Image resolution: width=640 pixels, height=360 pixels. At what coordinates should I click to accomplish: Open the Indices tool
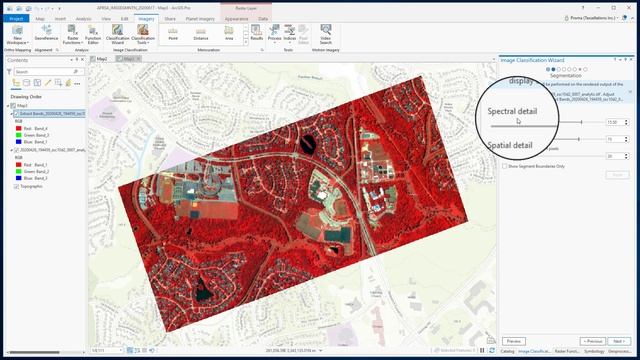290,34
